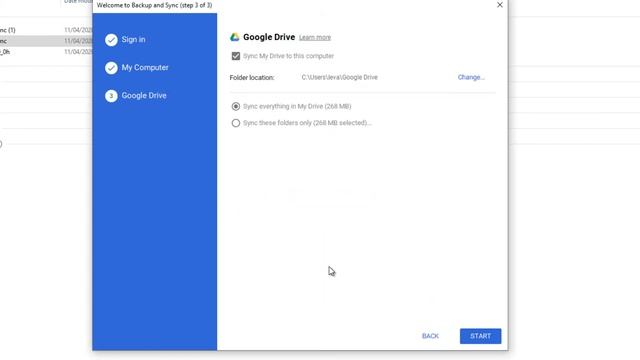Click the step 3 number circle icon
This screenshot has height=360, width=640.
coord(111,96)
